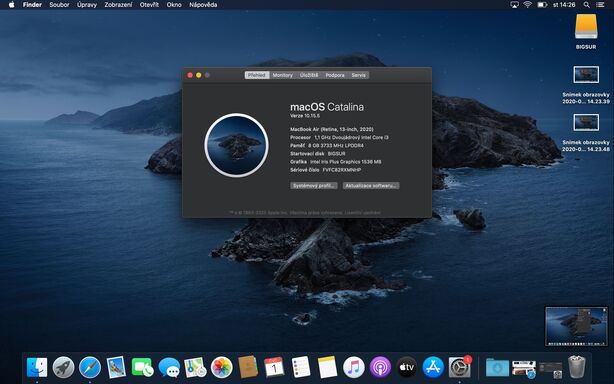Open the Apple menu
Image resolution: width=614 pixels, height=384 pixels.
pos(11,5)
